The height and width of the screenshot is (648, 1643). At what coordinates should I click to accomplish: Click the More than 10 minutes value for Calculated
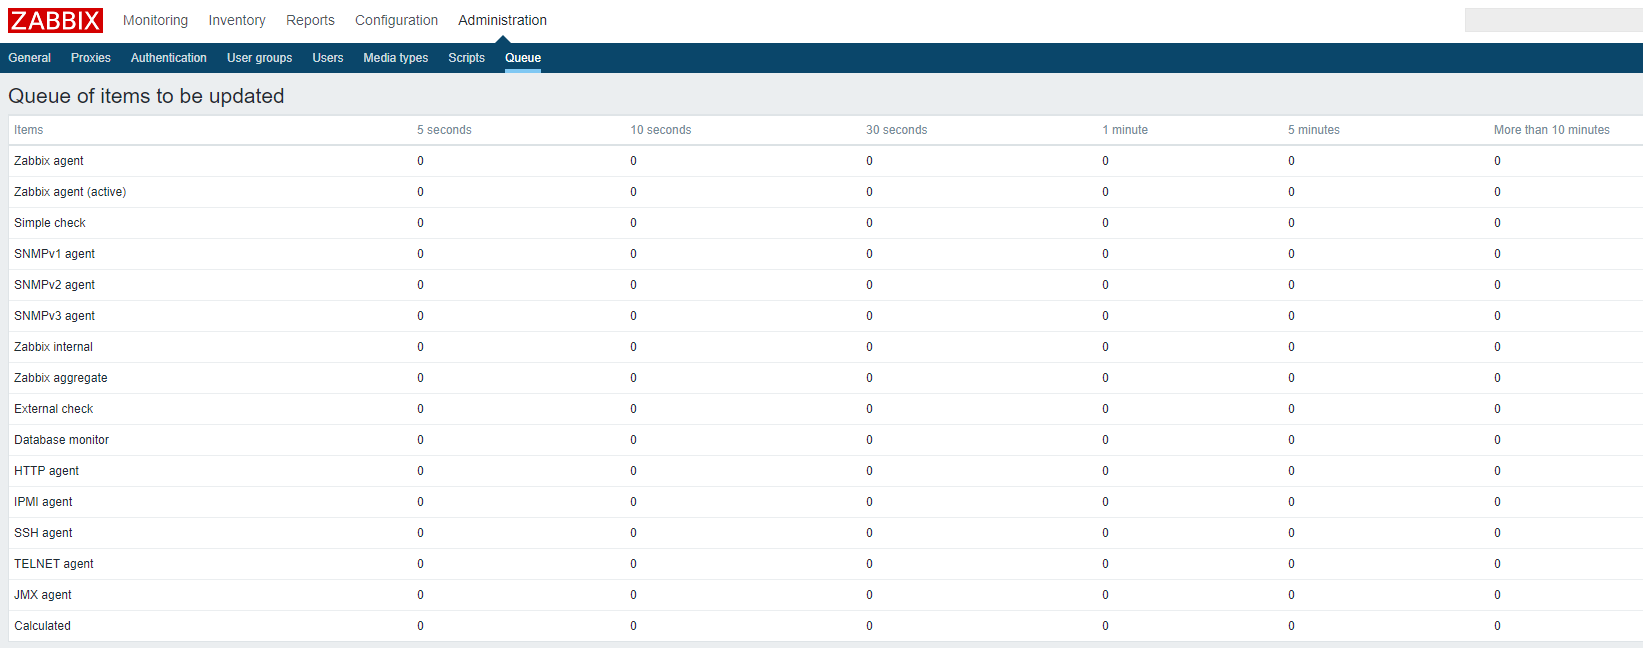tap(1497, 626)
